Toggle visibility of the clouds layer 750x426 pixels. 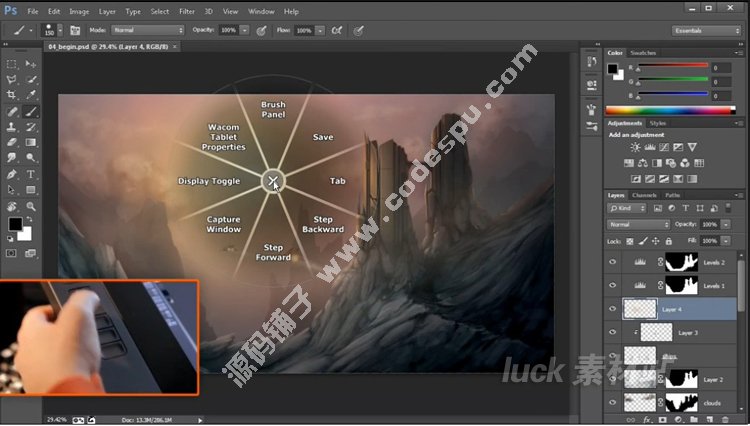613,403
